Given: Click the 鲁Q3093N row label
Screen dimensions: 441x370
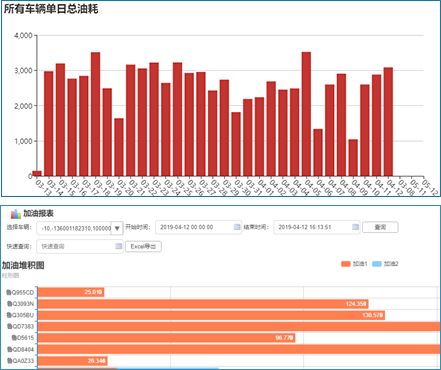Looking at the screenshot, I should point(20,304).
